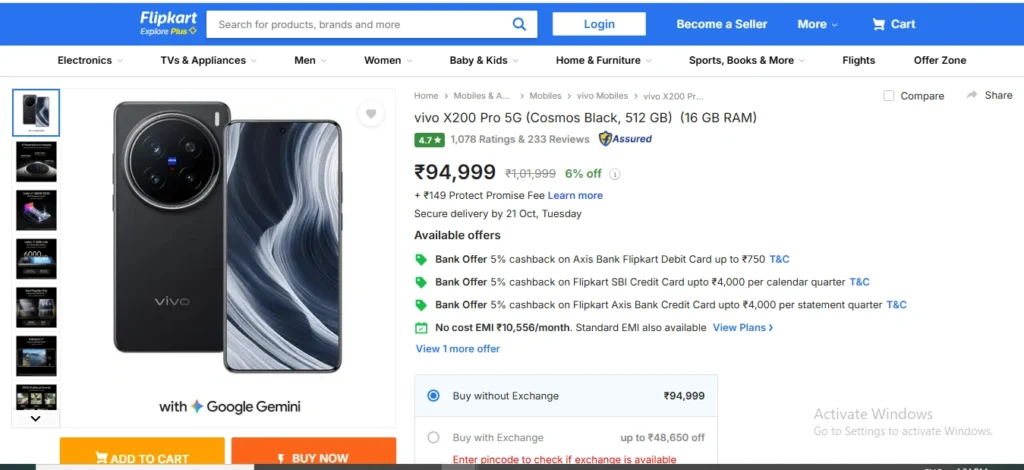Open View Plans EMI link
This screenshot has width=1024, height=470.
(742, 327)
